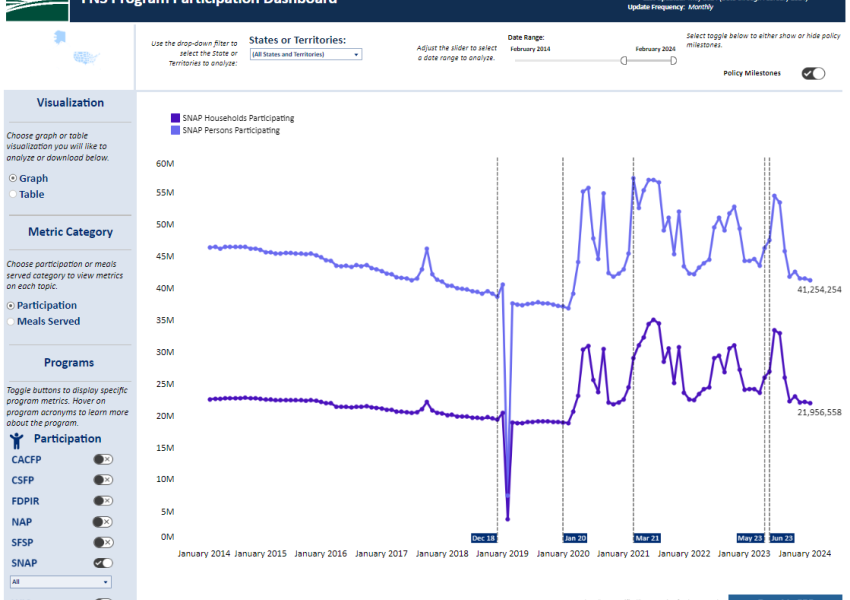Enable the SFSP program toggle
The height and width of the screenshot is (600, 850).
(x=103, y=542)
